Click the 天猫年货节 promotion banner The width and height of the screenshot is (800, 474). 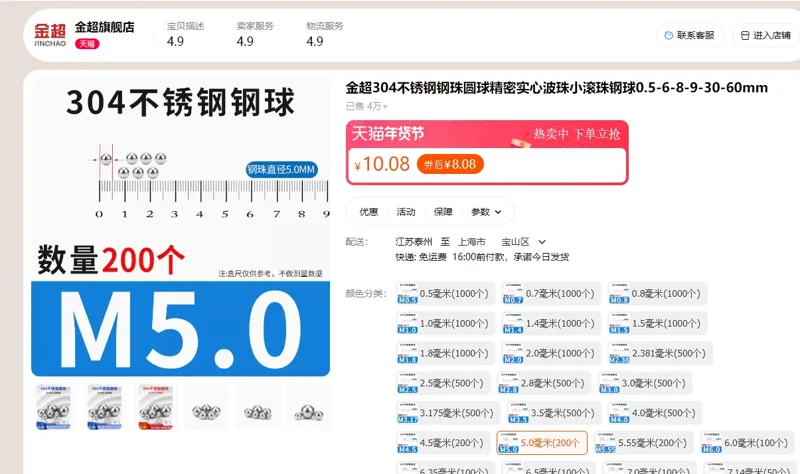pyautogui.click(x=487, y=134)
